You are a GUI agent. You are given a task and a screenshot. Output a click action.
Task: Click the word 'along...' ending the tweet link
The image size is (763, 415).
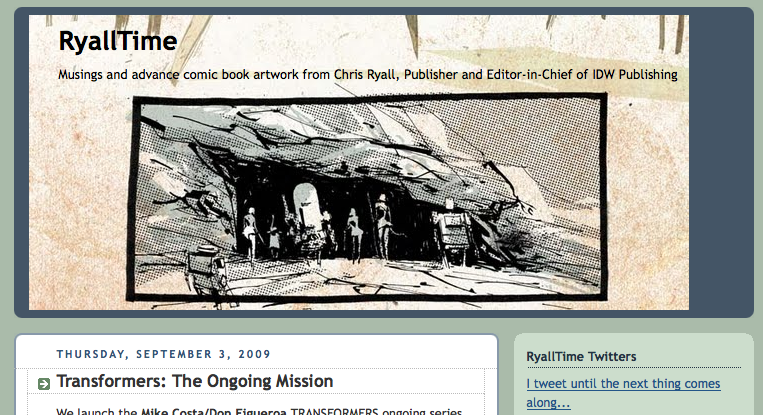coord(548,403)
